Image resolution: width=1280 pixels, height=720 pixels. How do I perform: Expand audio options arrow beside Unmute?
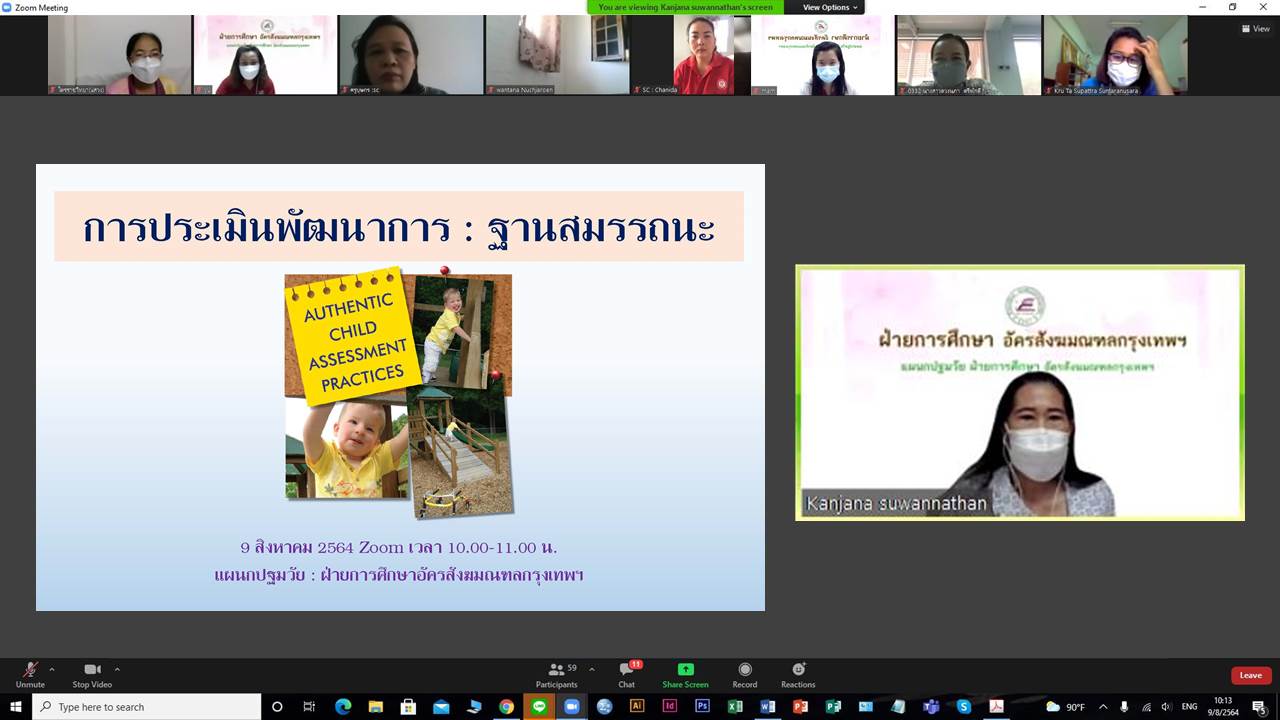click(x=52, y=669)
